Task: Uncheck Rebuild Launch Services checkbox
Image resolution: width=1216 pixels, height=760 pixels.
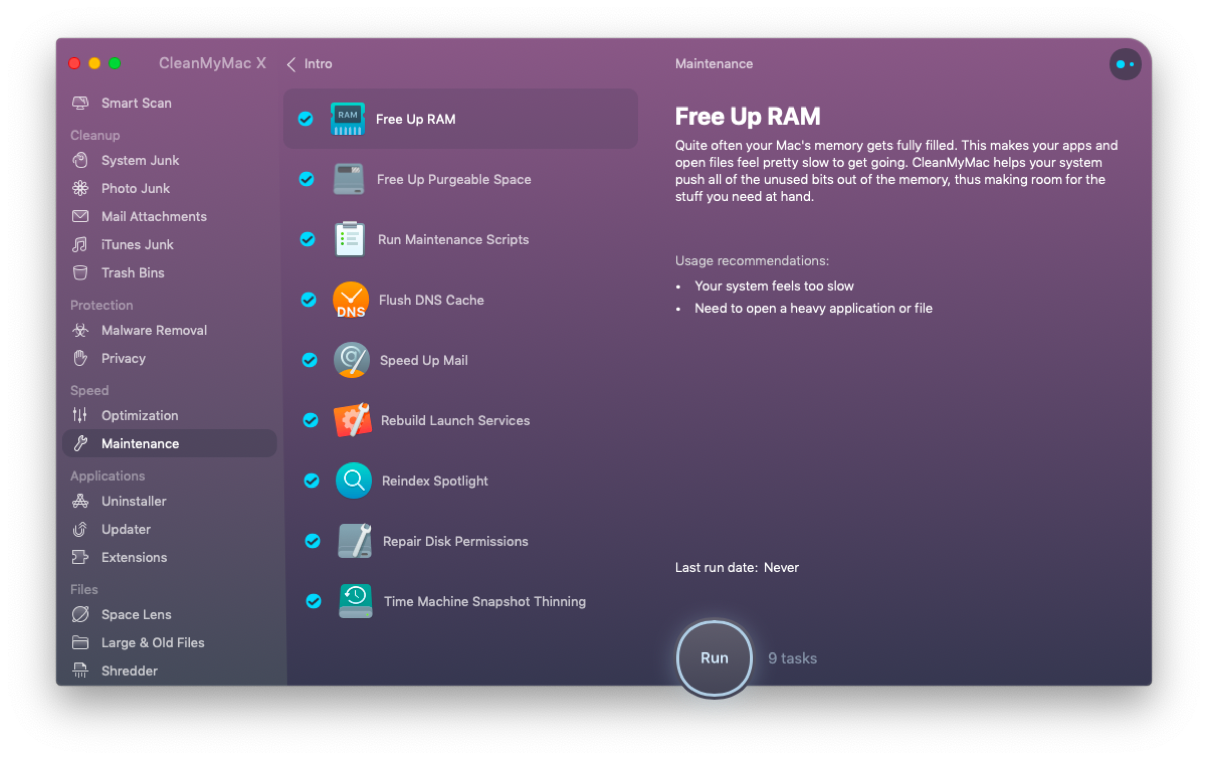Action: tap(311, 420)
